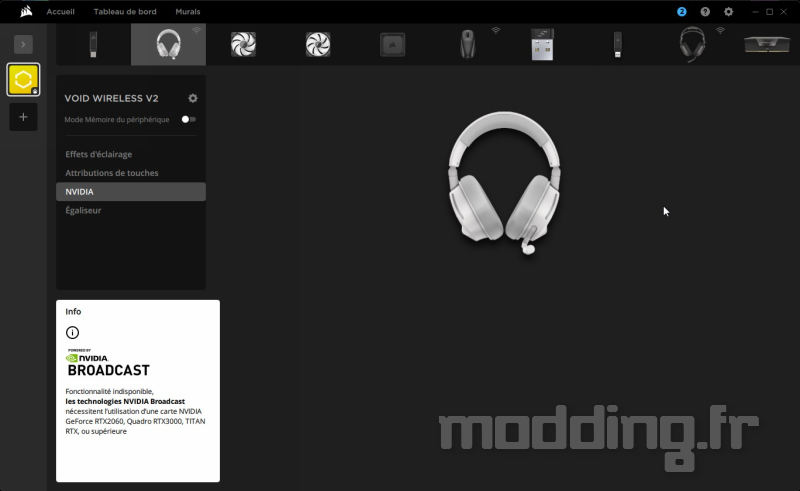Viewport: 800px width, 491px height.
Task: Click the NVIDIA Broadcast logo
Action: (x=108, y=363)
